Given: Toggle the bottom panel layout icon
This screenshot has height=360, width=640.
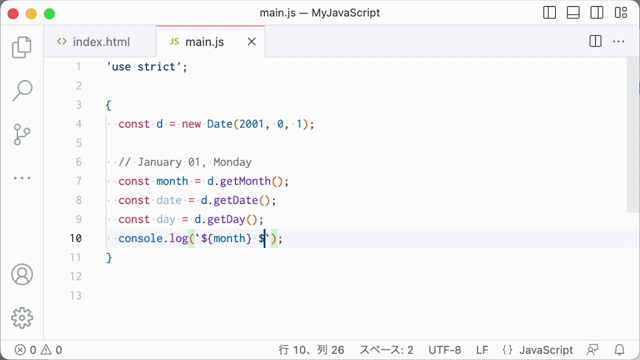Looking at the screenshot, I should 573,13.
